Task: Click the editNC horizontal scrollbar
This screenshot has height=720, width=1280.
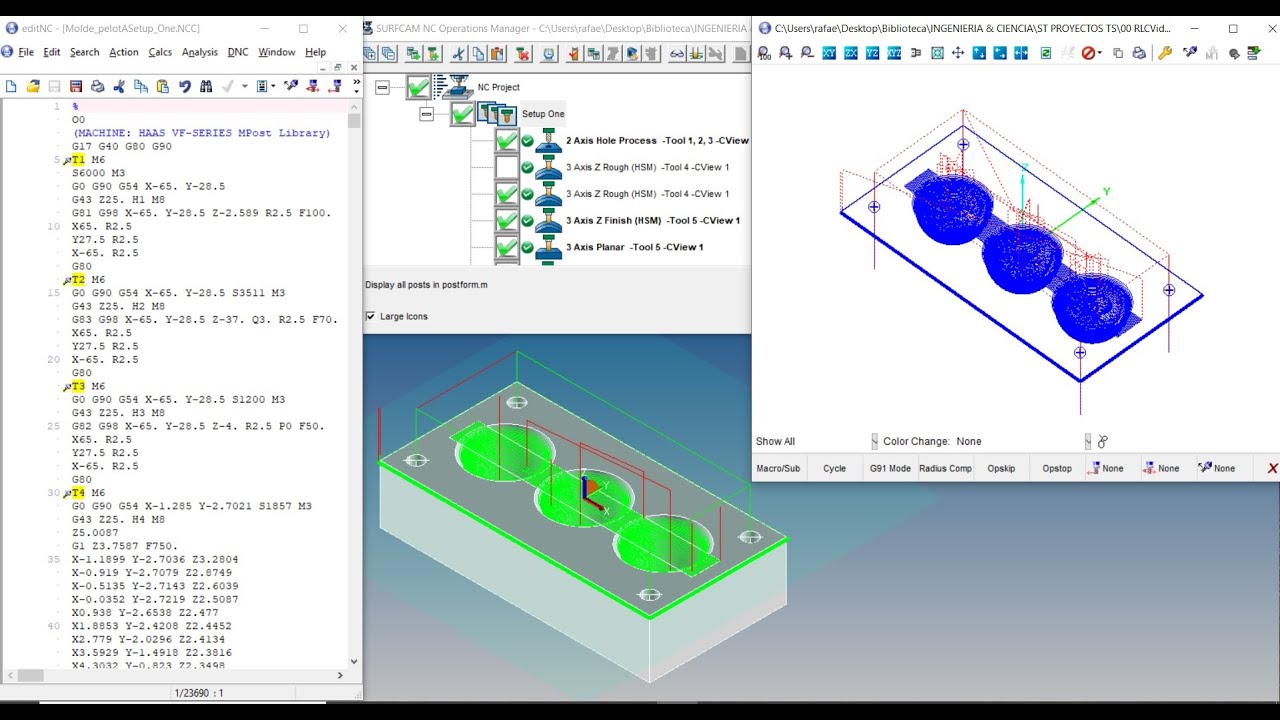Action: (x=175, y=675)
